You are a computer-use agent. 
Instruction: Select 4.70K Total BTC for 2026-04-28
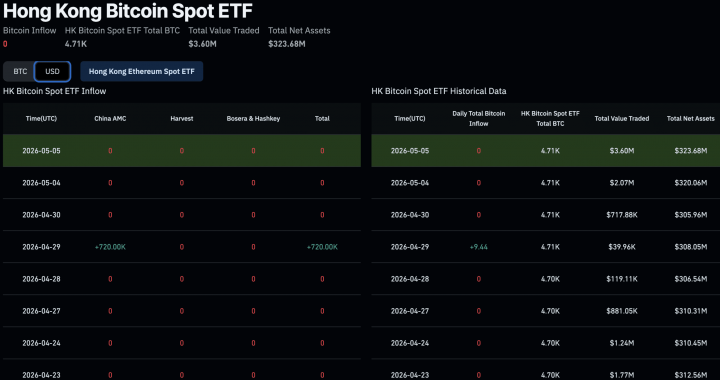pos(550,279)
